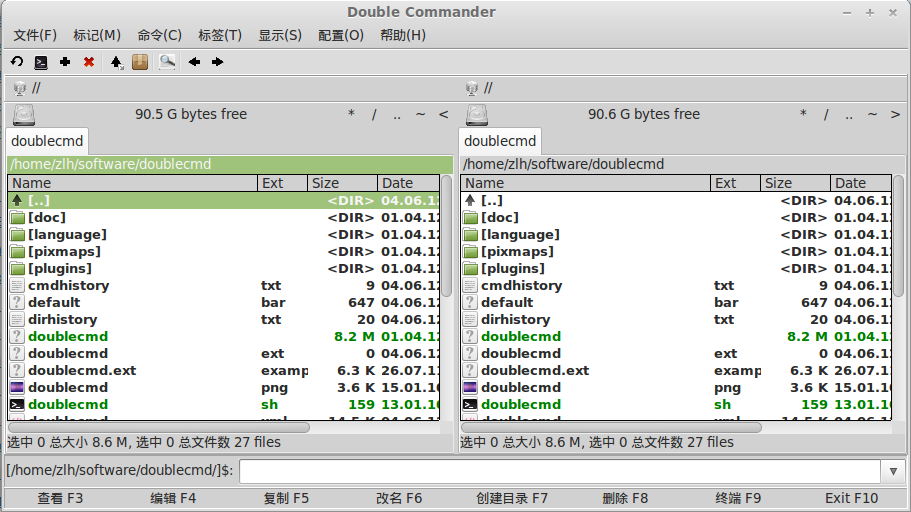911x512 pixels.
Task: Click the left panel .. parent button
Action: pos(397,114)
